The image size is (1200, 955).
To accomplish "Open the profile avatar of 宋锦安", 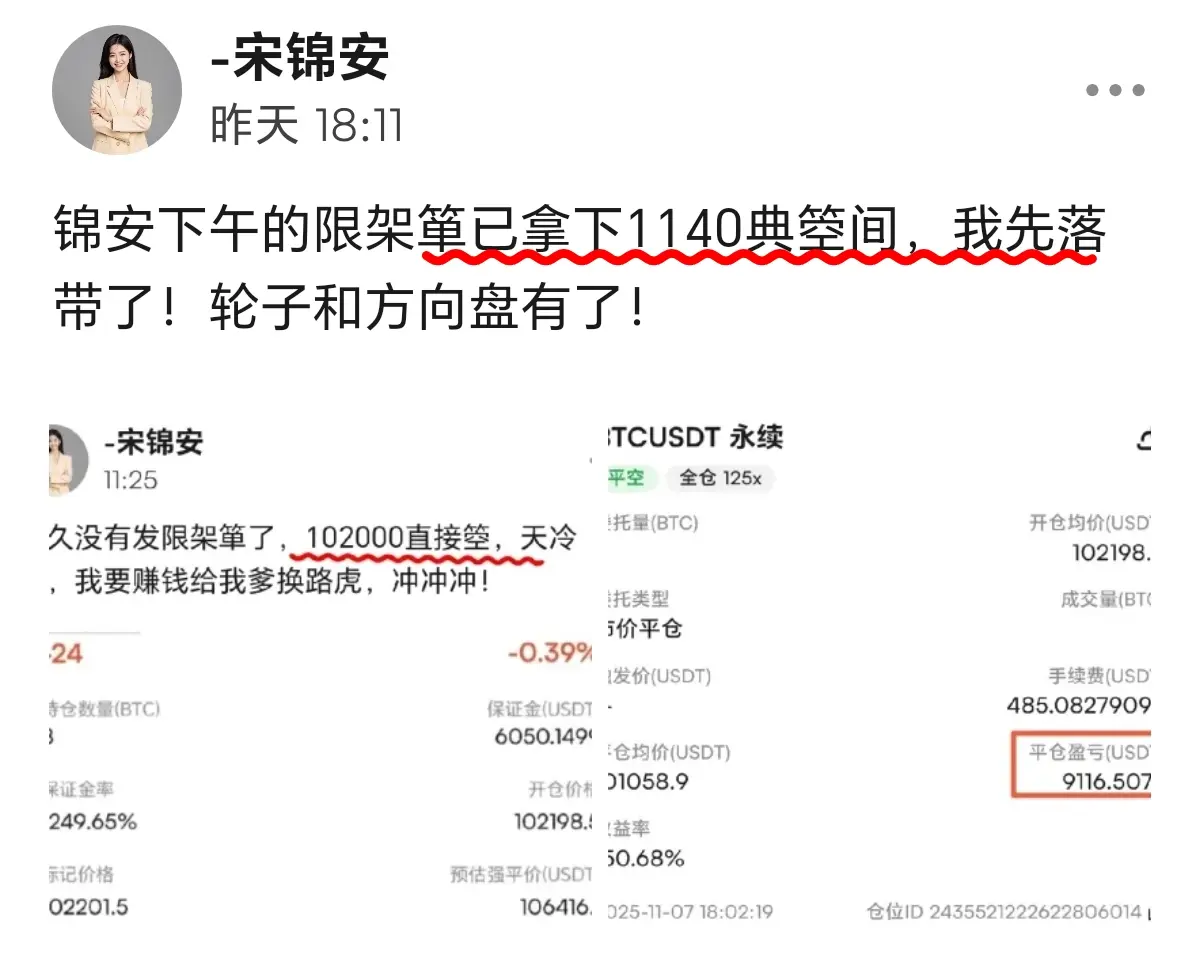I will click(117, 90).
